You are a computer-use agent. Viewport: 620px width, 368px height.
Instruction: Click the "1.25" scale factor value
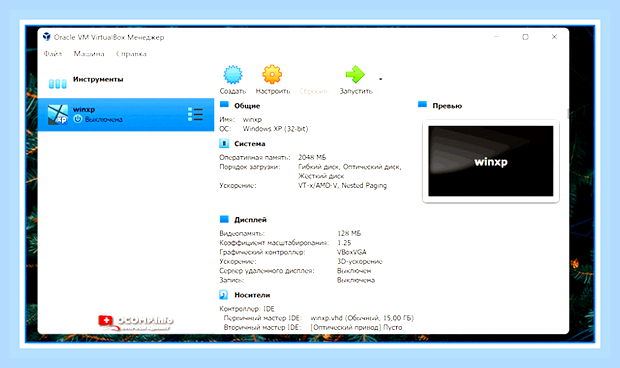(x=344, y=243)
